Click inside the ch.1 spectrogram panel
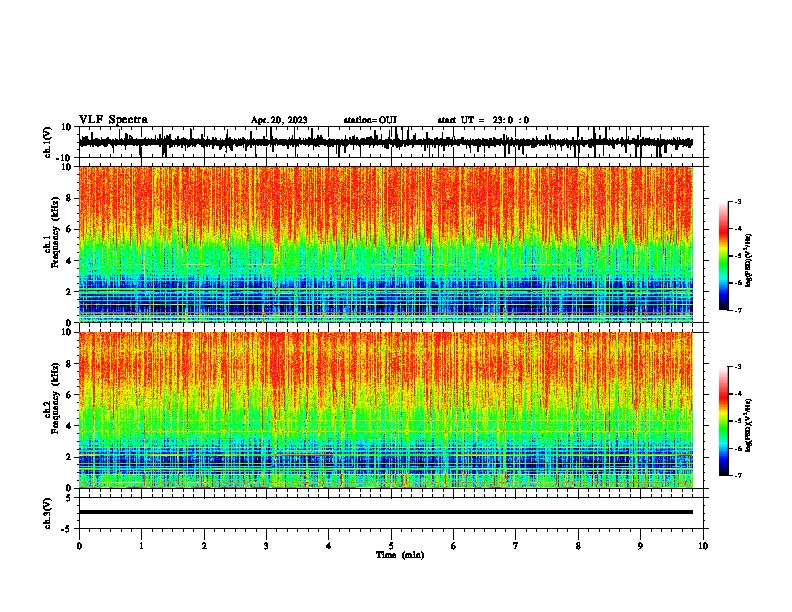 tap(386, 244)
